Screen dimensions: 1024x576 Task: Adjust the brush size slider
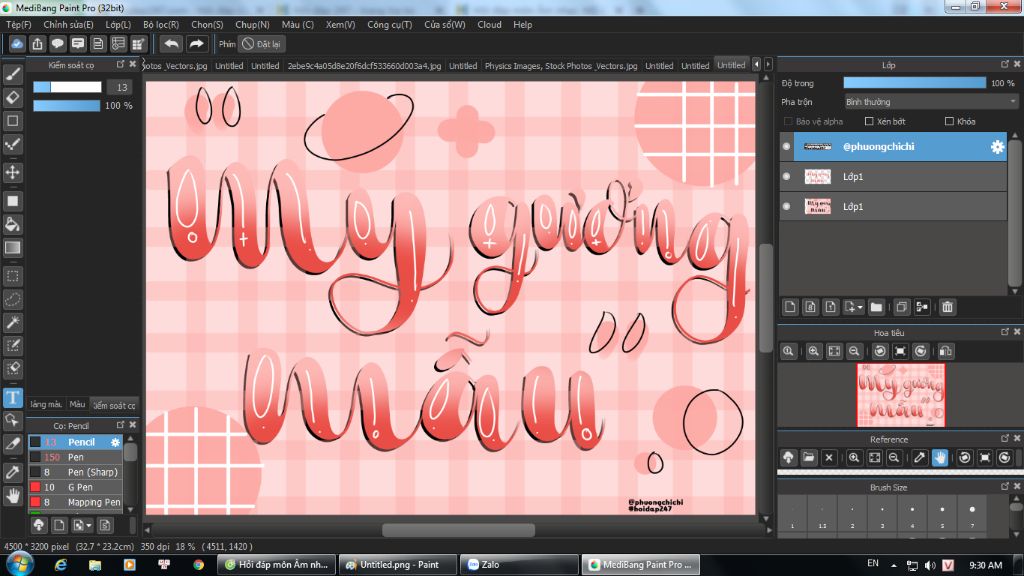click(x=67, y=87)
